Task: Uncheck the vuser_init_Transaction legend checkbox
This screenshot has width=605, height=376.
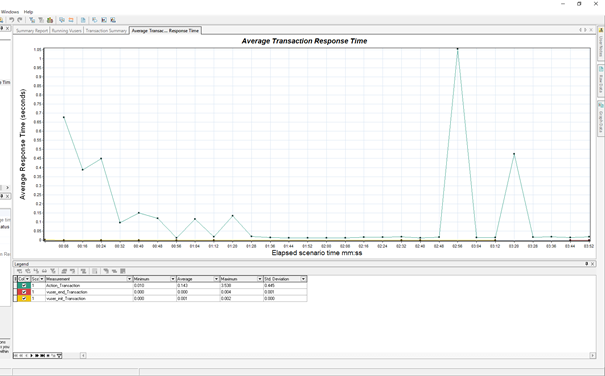Action: 24,298
